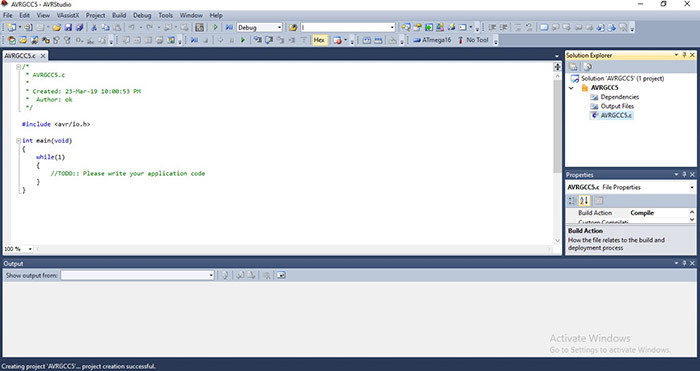This screenshot has height=371, width=700.
Task: Open editor tab list dropdown arrow
Action: coord(557,56)
